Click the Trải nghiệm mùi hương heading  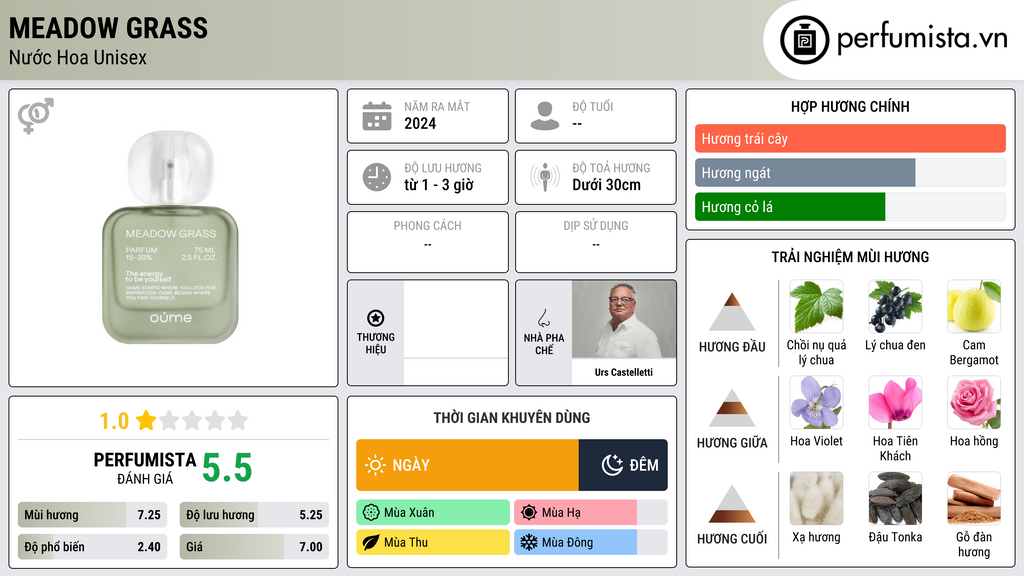(850, 257)
